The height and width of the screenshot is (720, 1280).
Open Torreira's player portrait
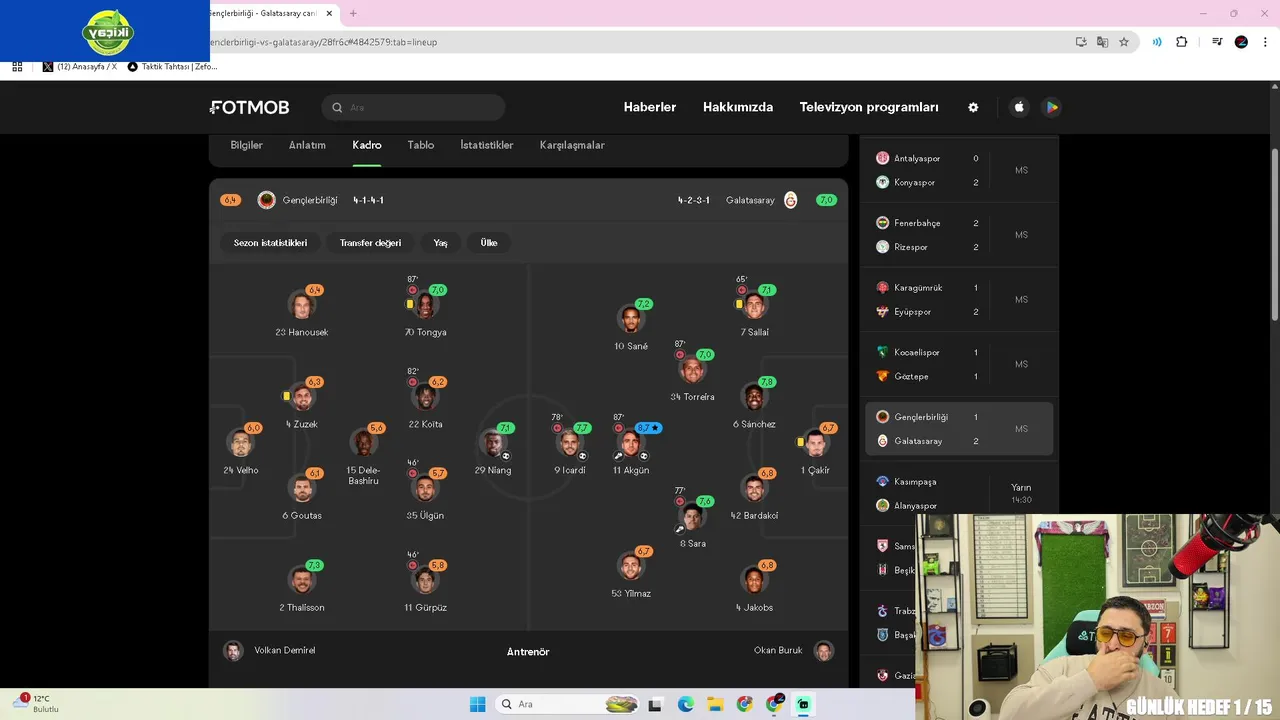[x=692, y=370]
